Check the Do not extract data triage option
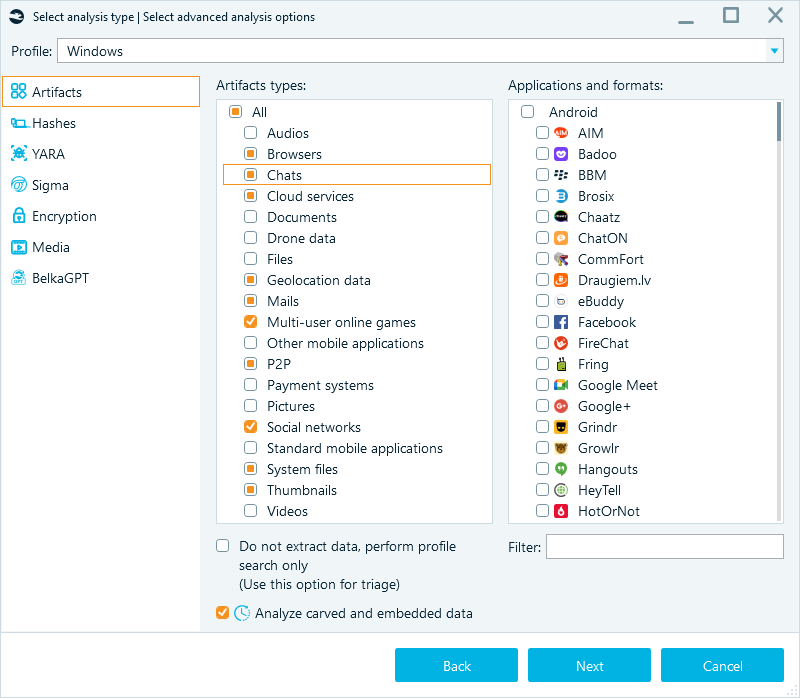The image size is (800, 698). coord(222,545)
